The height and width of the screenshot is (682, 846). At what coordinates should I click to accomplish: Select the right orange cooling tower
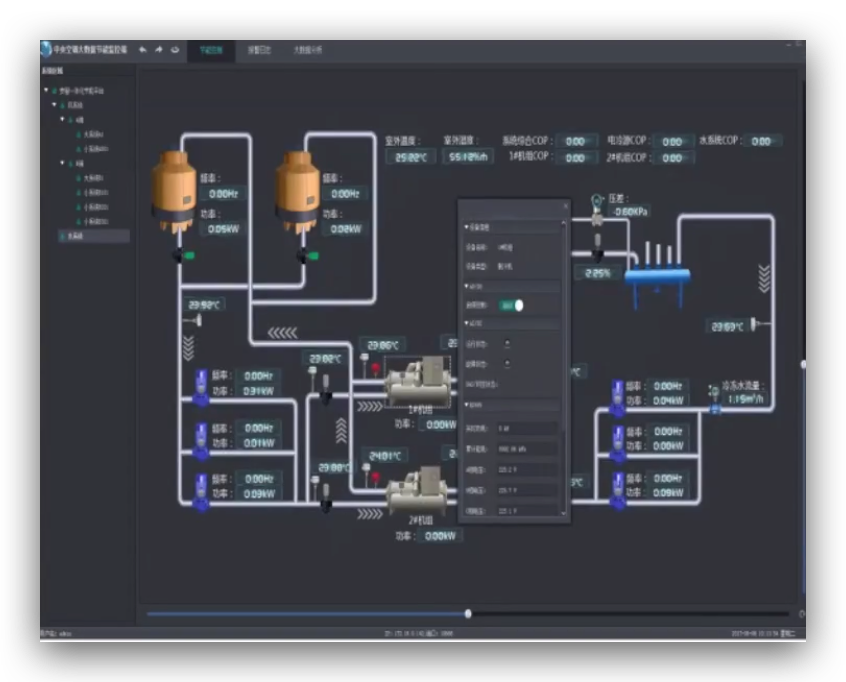point(297,190)
